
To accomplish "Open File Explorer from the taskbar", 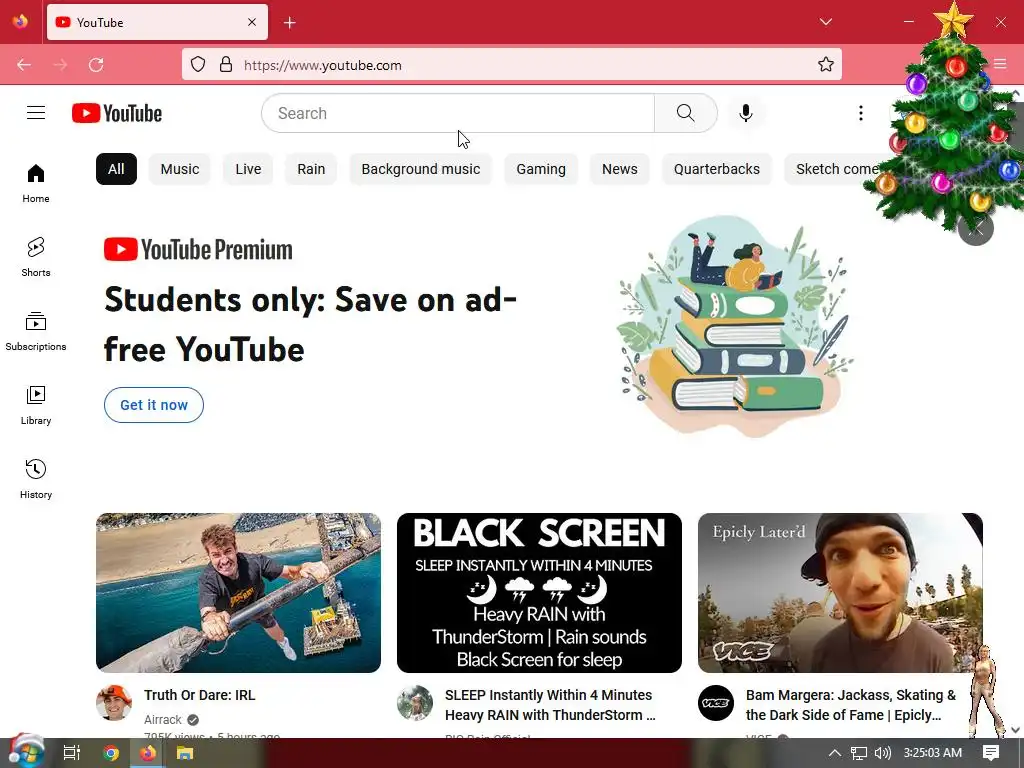I will tap(185, 753).
